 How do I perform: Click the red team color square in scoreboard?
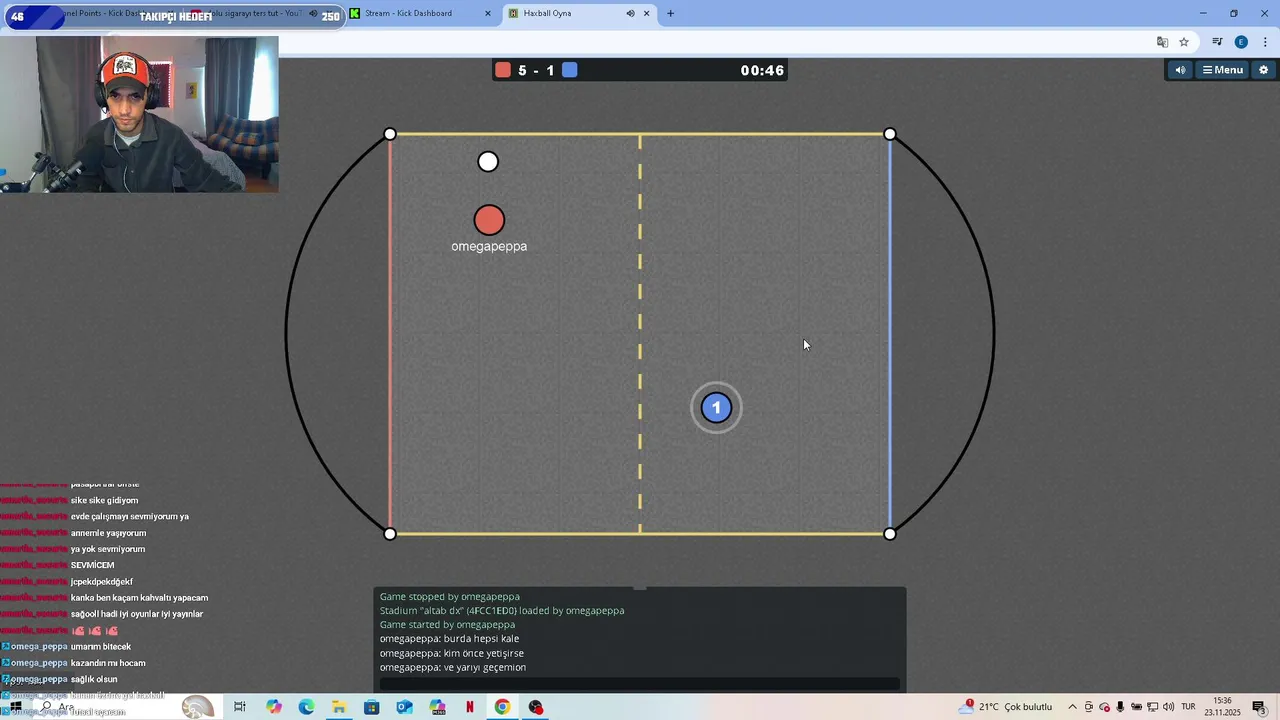click(503, 70)
